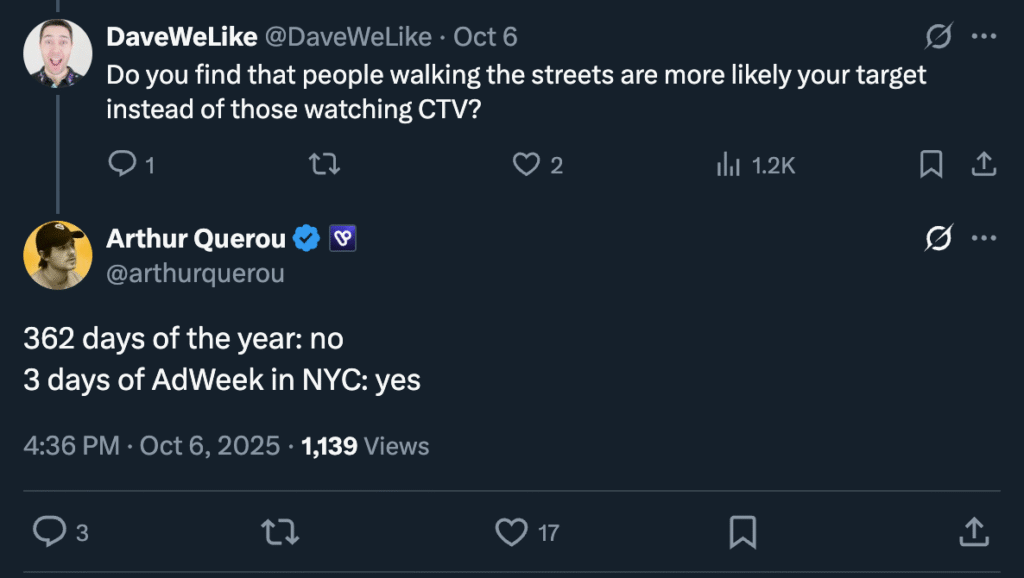Screen dimensions: 1024x578
Task: Reply to Arthur Querou's tweet
Action: pyautogui.click(x=49, y=532)
